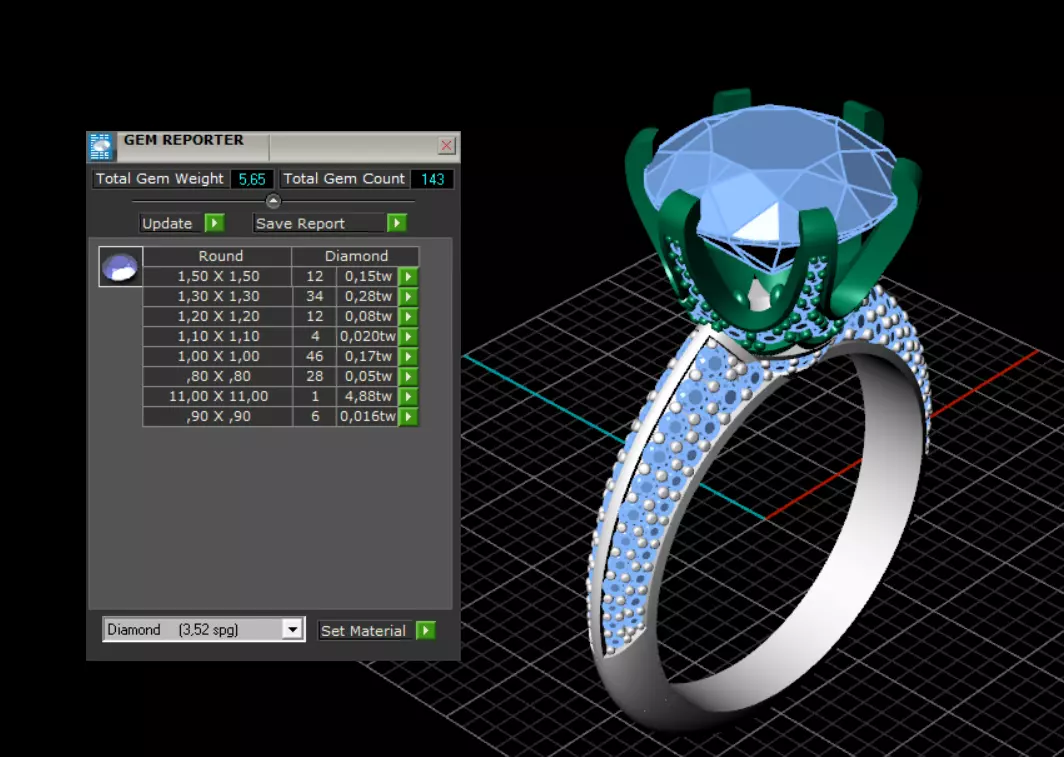Click the count 34 cell
Viewport: 1064px width, 757px height.
(x=314, y=296)
